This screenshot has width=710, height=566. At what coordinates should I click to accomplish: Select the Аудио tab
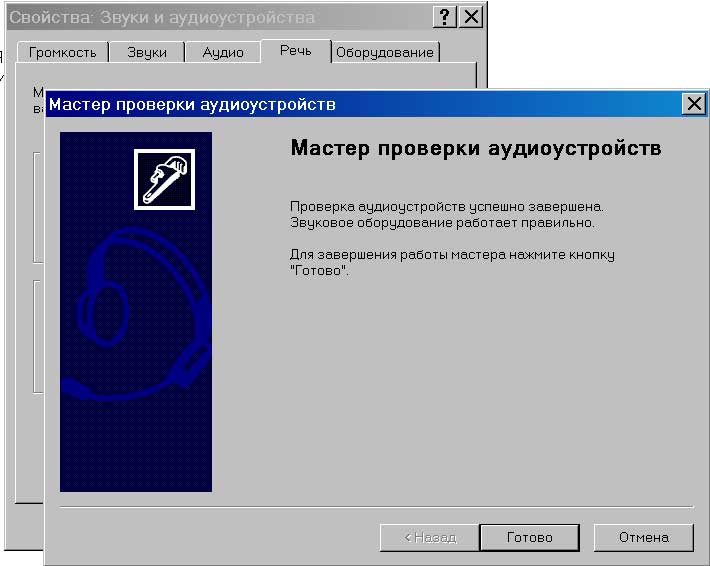[x=222, y=52]
